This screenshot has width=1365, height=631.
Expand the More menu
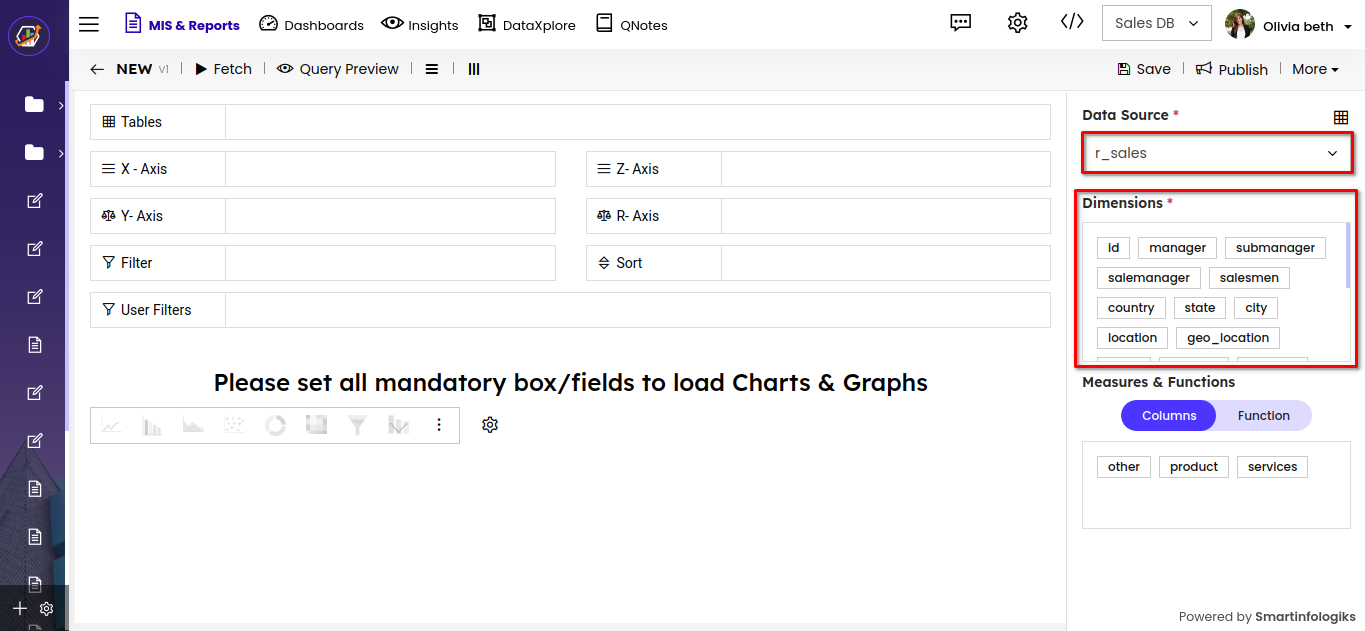click(x=1315, y=69)
